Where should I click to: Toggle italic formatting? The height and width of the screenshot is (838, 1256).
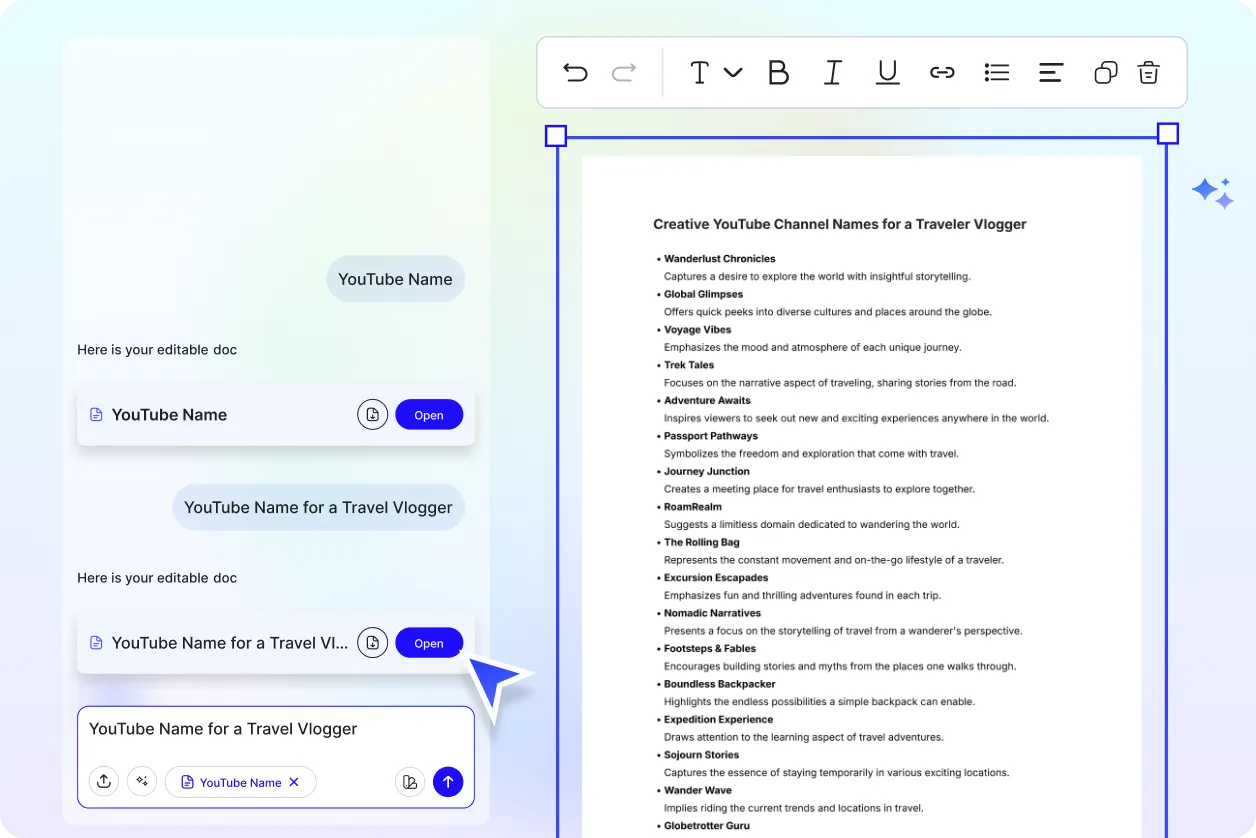832,72
